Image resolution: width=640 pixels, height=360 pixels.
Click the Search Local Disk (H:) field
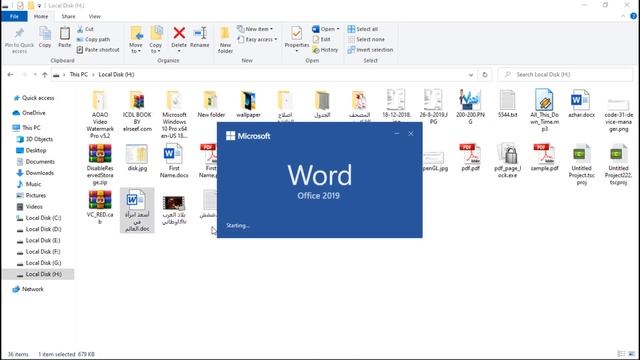click(x=565, y=75)
